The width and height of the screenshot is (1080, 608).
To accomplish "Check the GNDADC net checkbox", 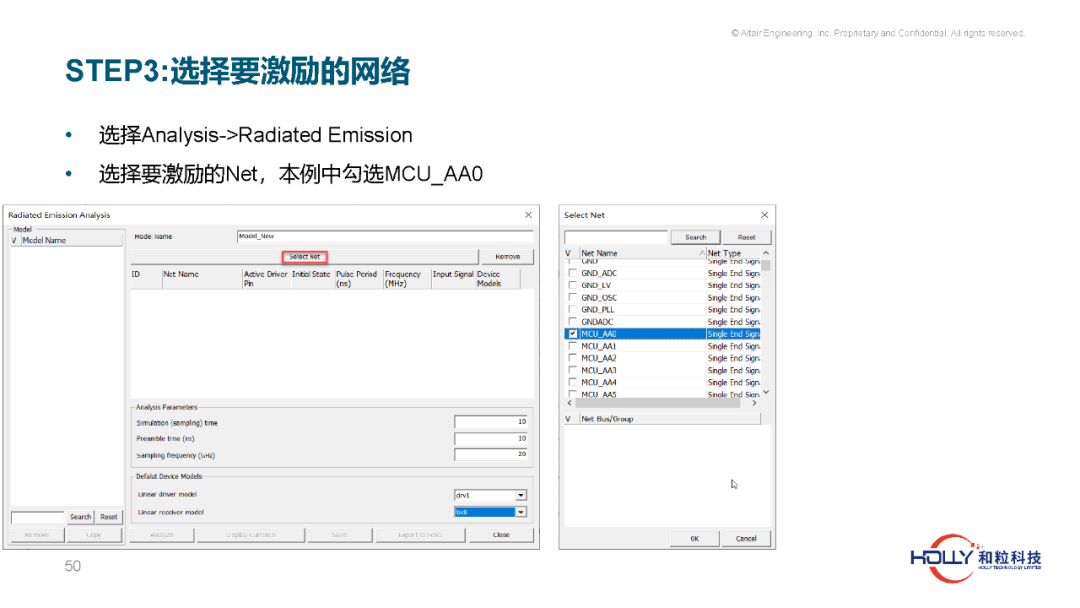I will (572, 322).
